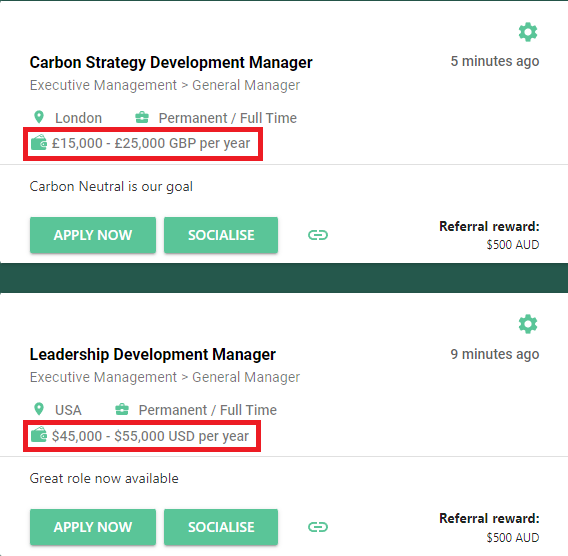Click the USA location pin icon
The height and width of the screenshot is (556, 568).
(x=39, y=409)
